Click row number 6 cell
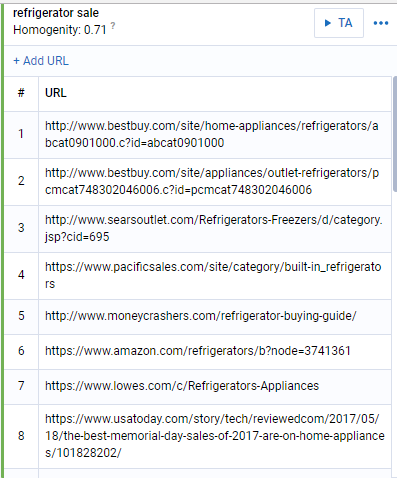The image size is (397, 478). pyautogui.click(x=21, y=351)
